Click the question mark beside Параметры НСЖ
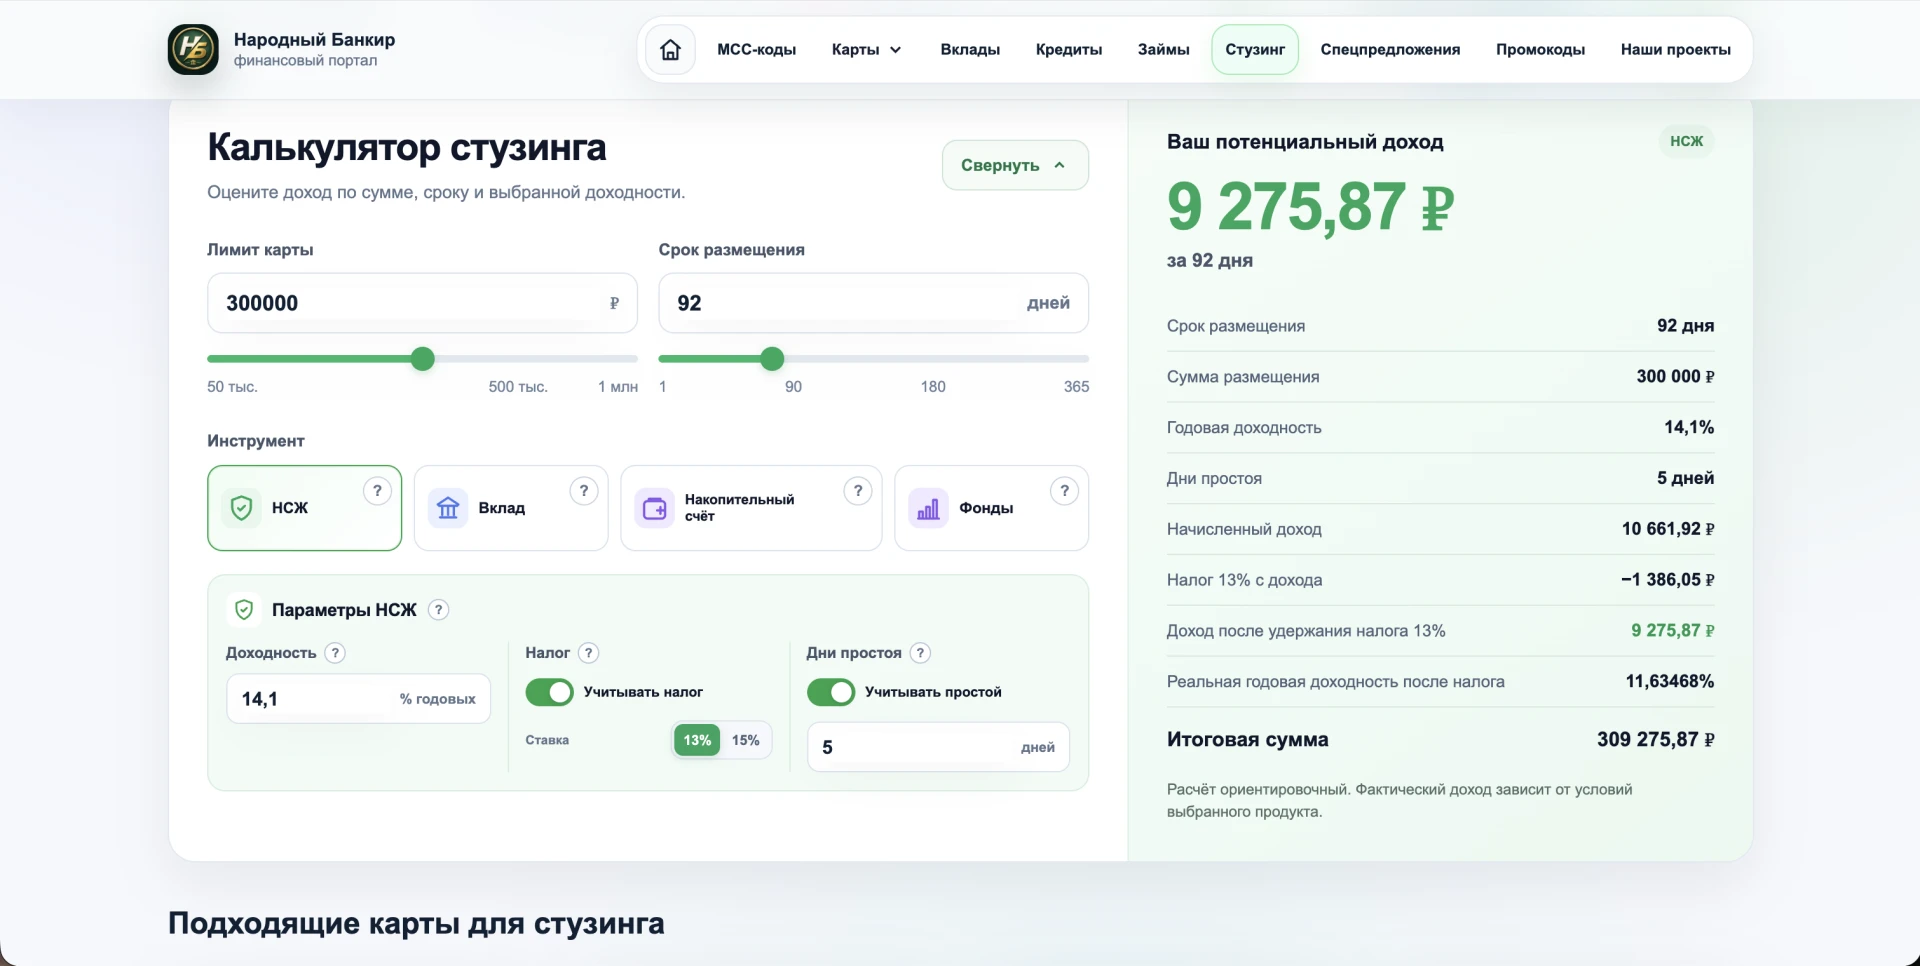 pyautogui.click(x=438, y=610)
